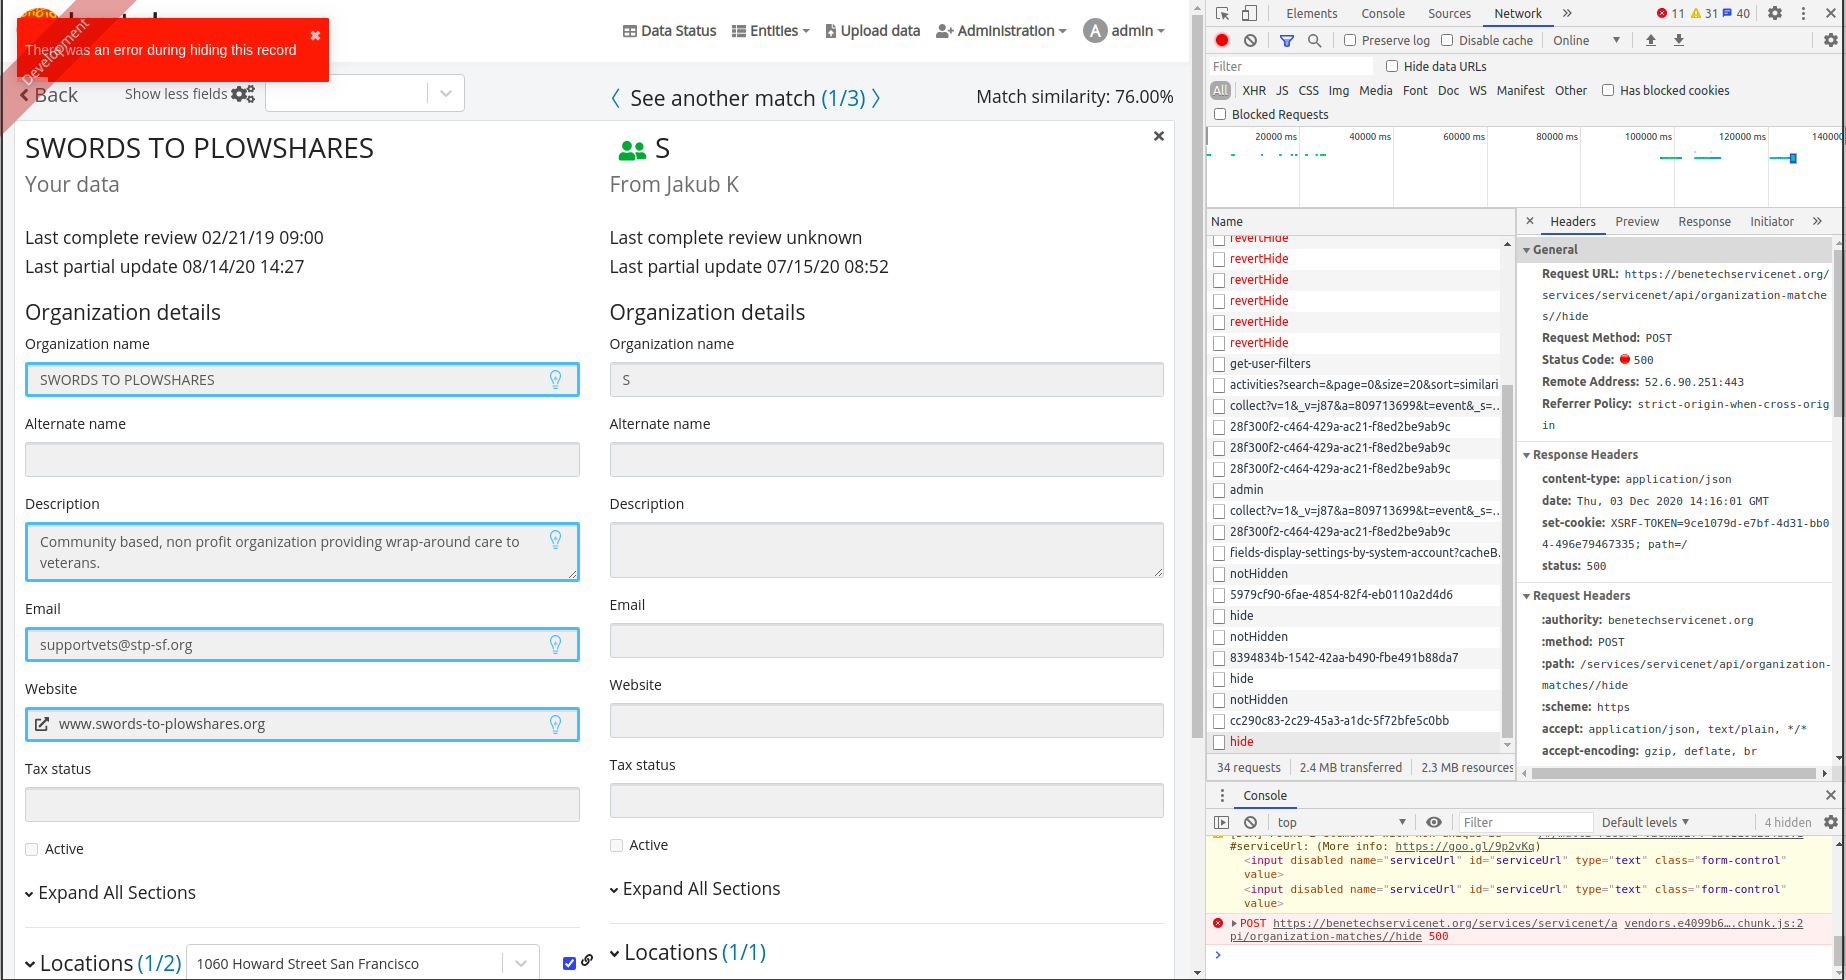Create a live expression with the eye icon

[1434, 821]
